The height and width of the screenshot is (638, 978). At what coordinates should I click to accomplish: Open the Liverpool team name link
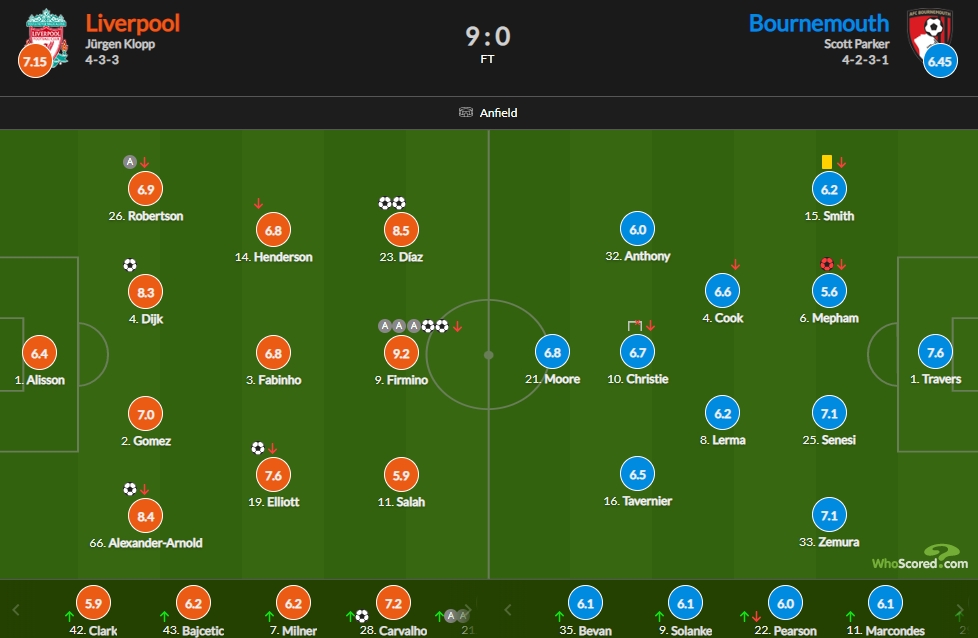pyautogui.click(x=133, y=22)
